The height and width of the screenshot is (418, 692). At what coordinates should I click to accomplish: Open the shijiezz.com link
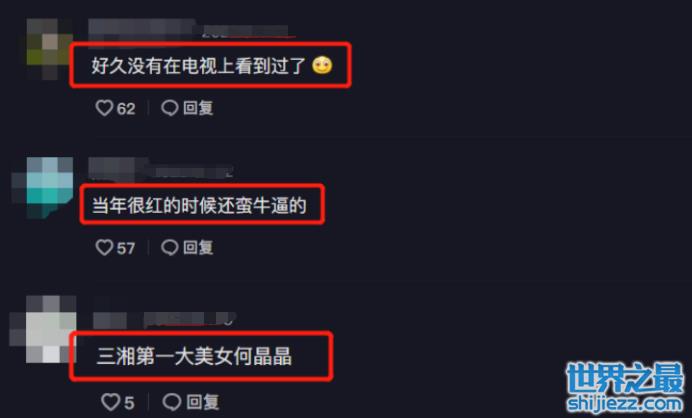(624, 403)
